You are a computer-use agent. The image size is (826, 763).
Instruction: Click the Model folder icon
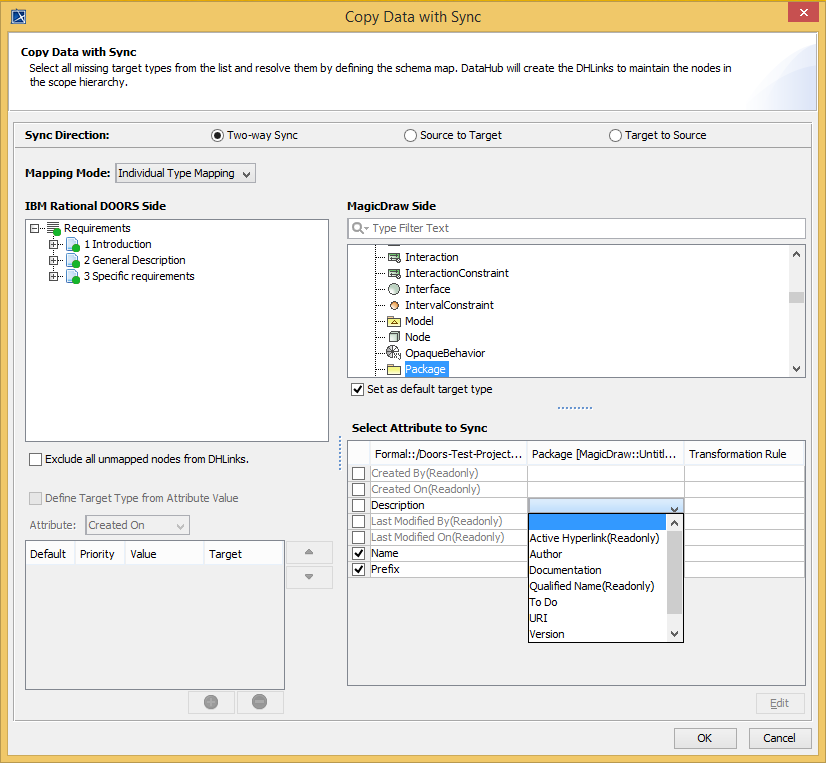[x=394, y=321]
